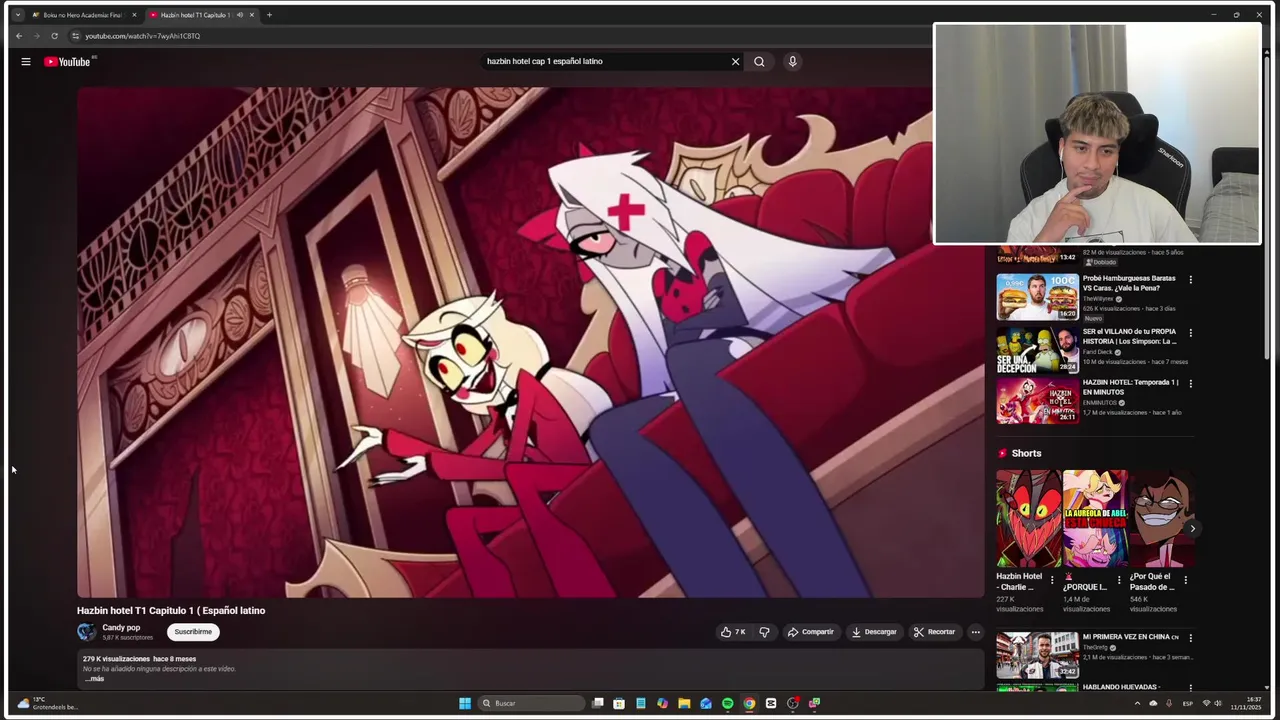Open the SER el VILLANO title link

(1130, 336)
